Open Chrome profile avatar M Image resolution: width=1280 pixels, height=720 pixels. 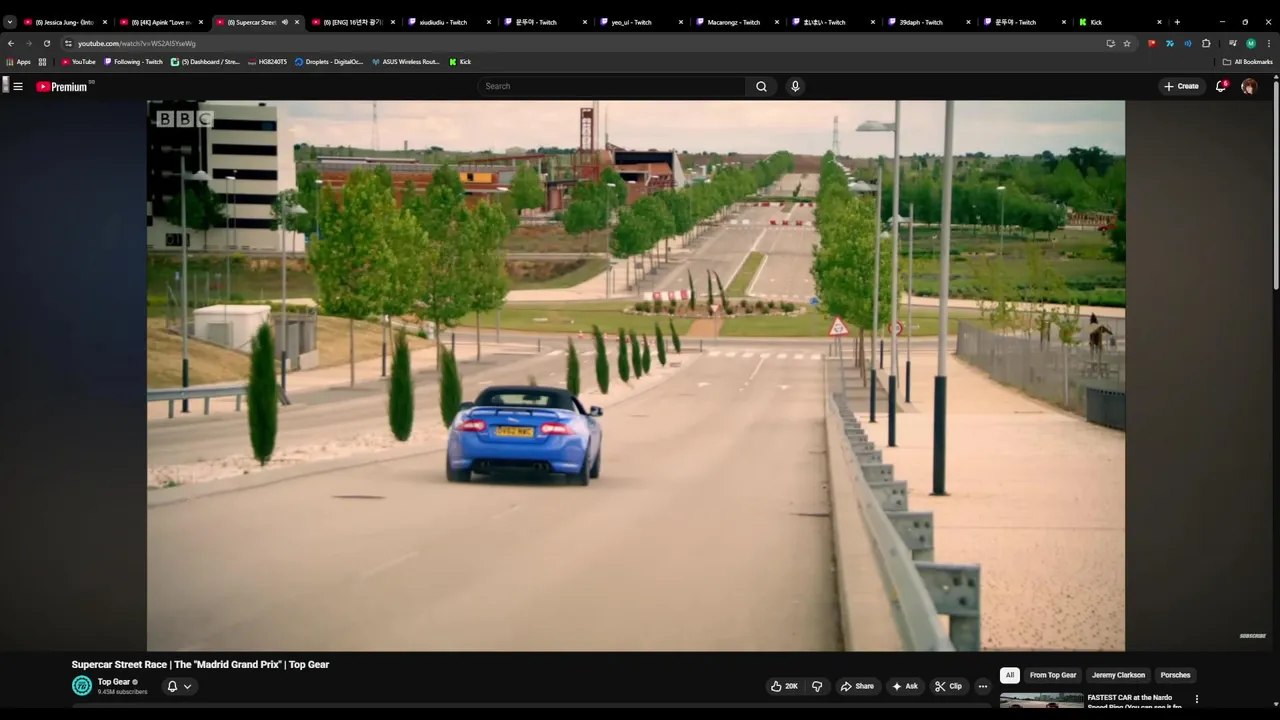(x=1251, y=43)
